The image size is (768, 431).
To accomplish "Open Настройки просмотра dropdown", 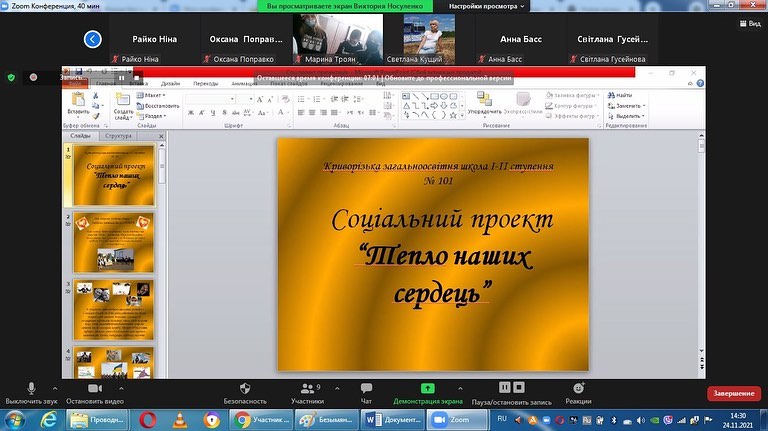I will point(486,6).
